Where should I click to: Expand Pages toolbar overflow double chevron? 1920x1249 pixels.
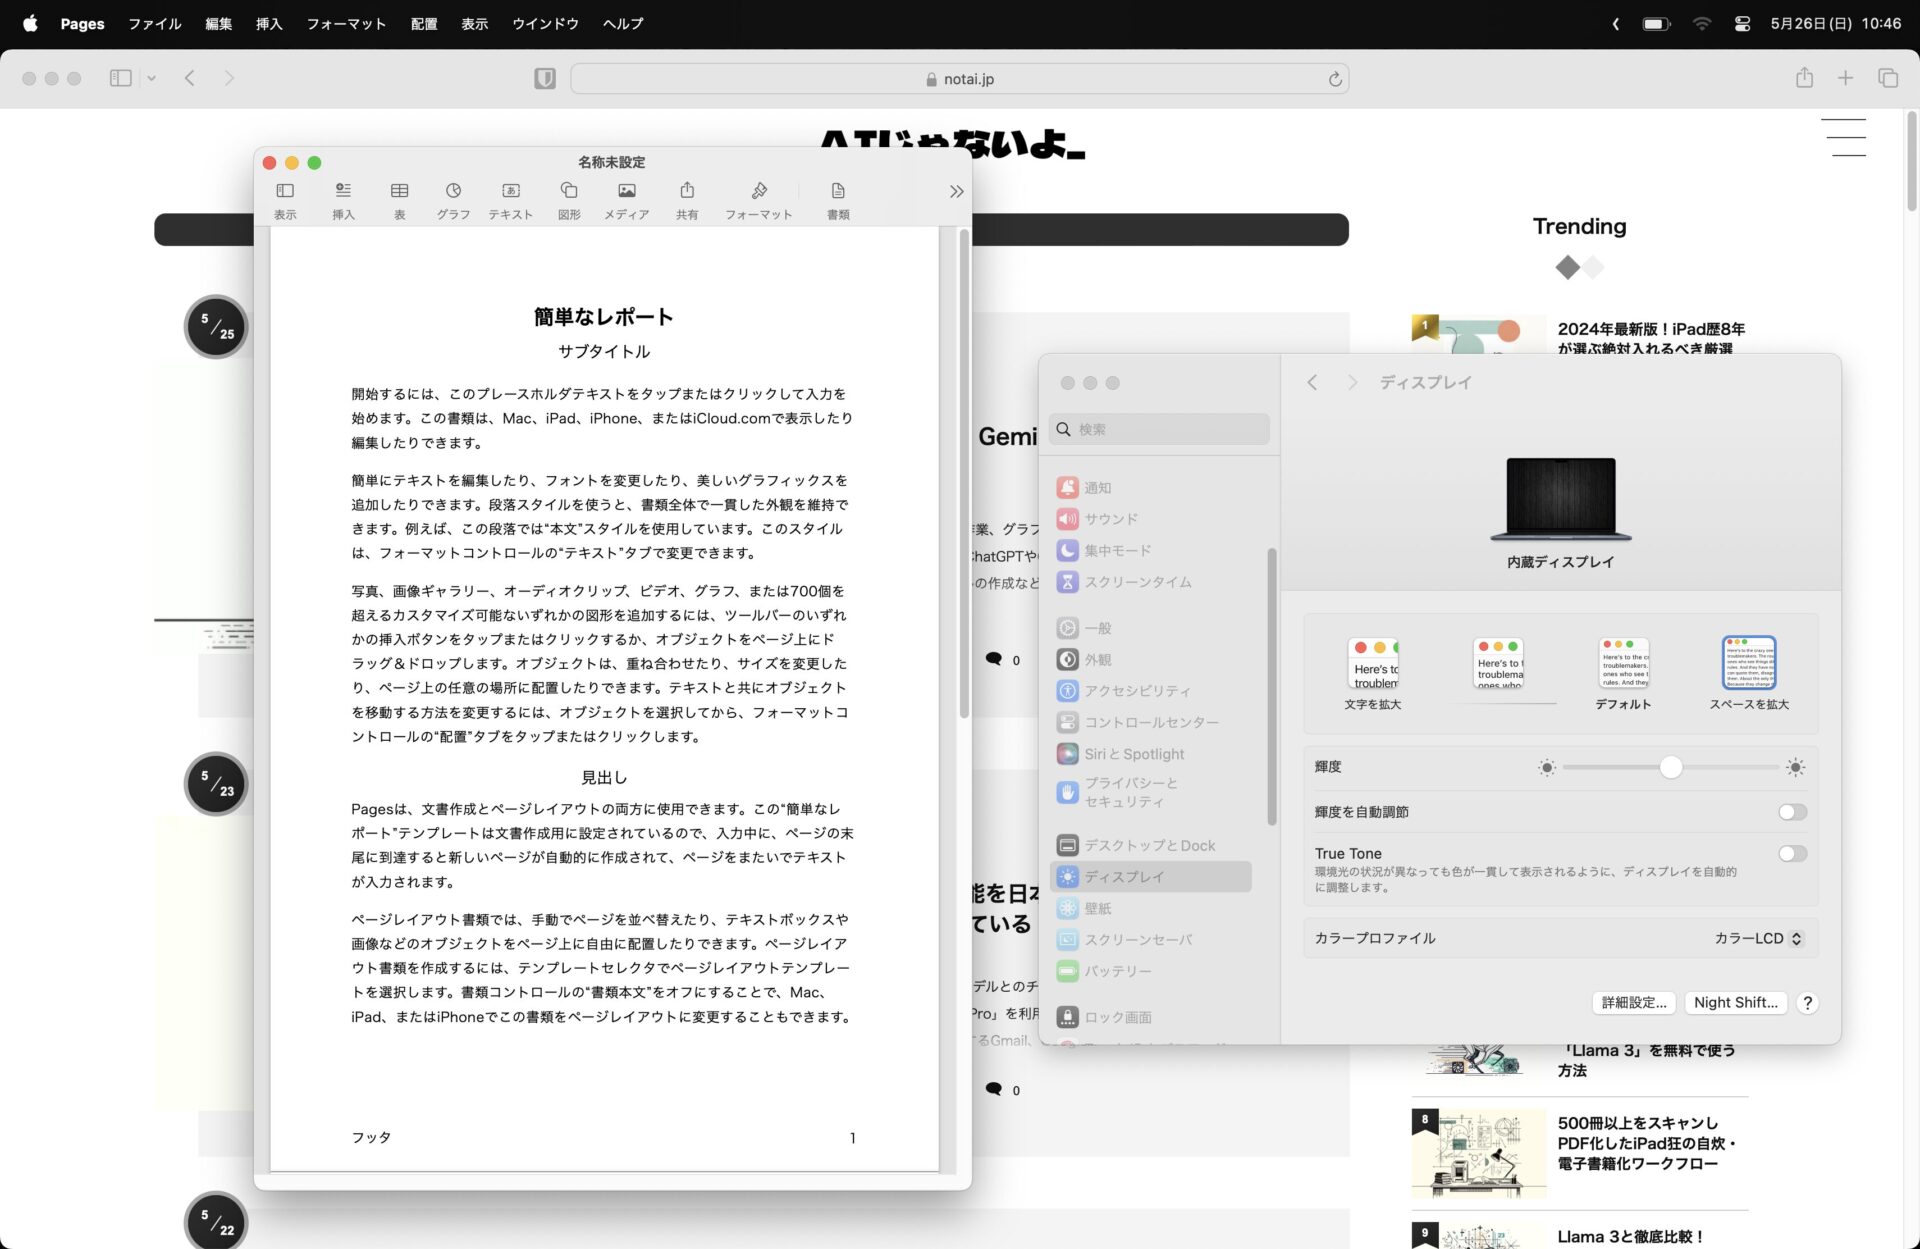click(x=956, y=192)
